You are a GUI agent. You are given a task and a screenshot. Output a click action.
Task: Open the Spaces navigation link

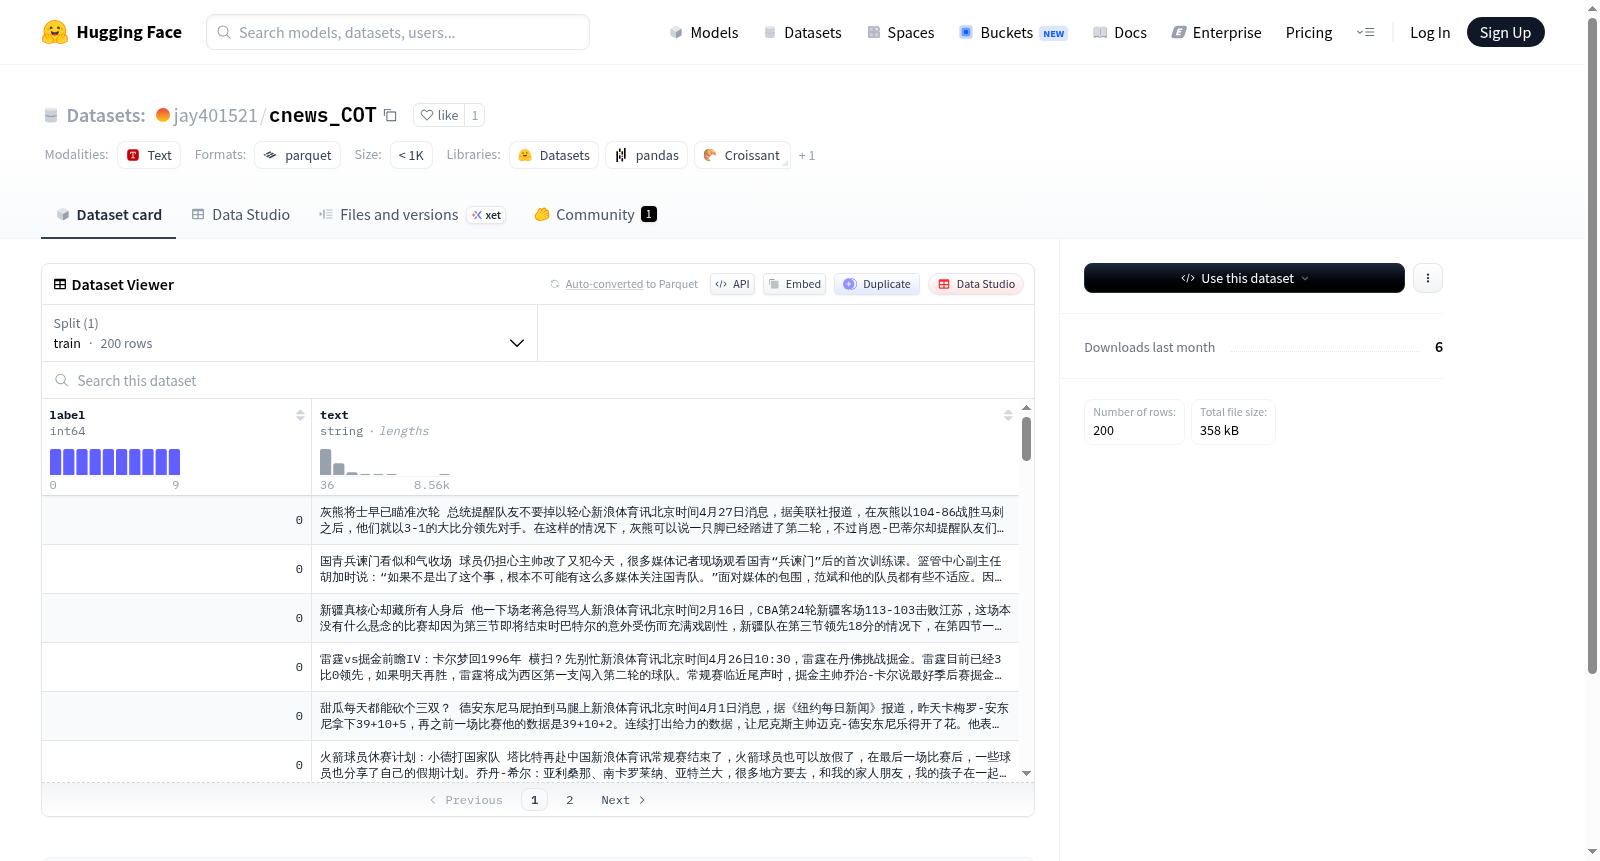[x=900, y=32]
